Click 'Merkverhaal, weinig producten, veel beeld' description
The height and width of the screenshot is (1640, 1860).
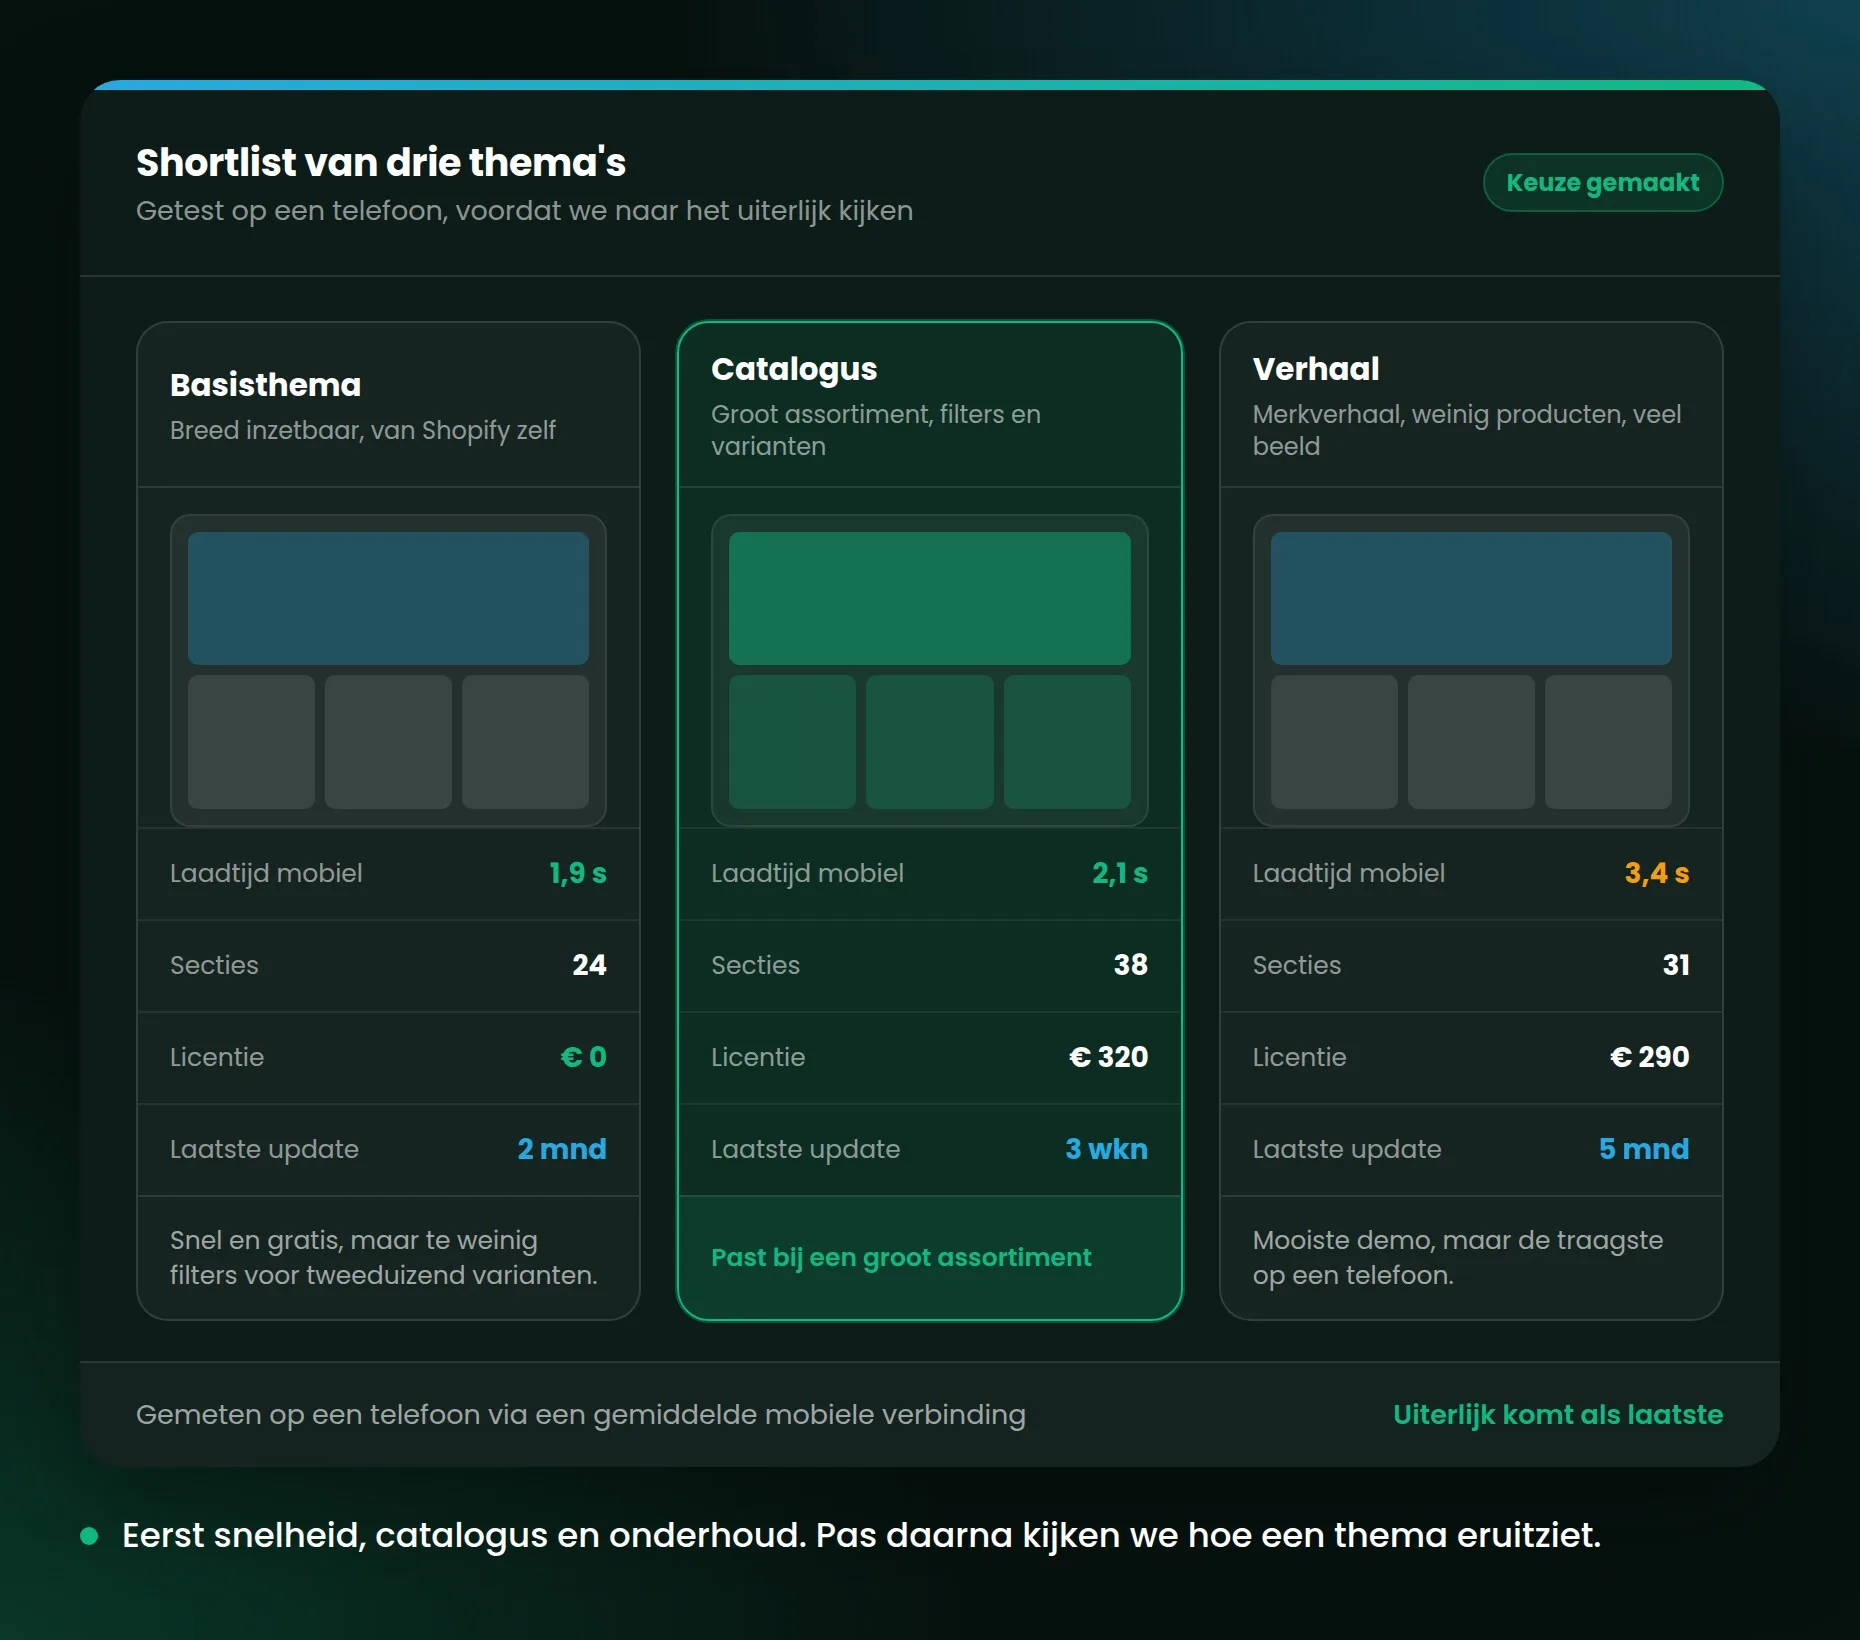pyautogui.click(x=1466, y=430)
